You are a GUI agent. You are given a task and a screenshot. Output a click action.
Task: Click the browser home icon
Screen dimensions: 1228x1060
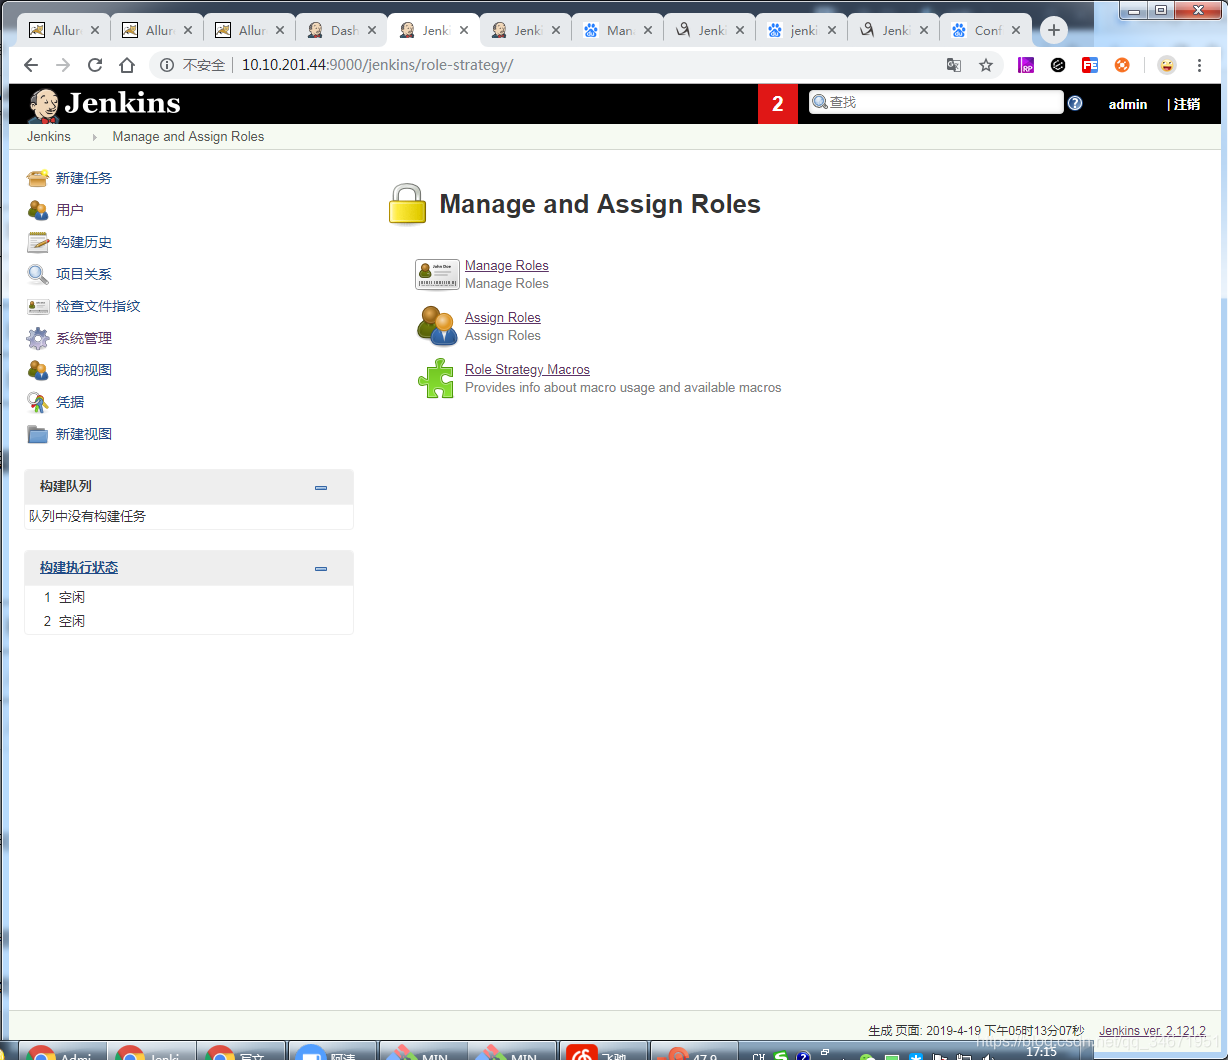pos(127,65)
